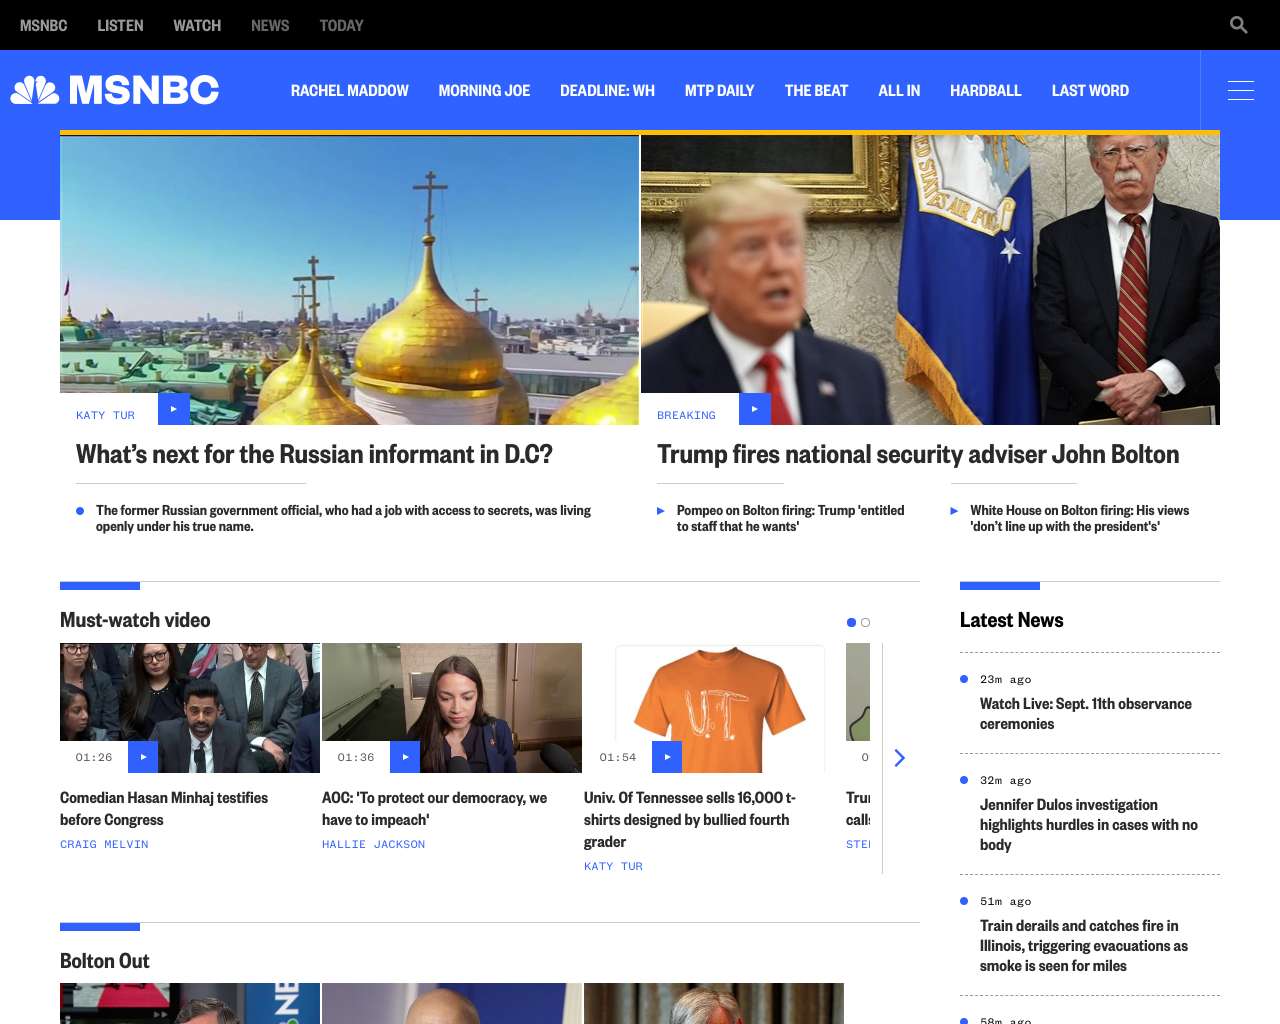Open MSNBC in the top bar
This screenshot has width=1280, height=1024.
click(44, 25)
